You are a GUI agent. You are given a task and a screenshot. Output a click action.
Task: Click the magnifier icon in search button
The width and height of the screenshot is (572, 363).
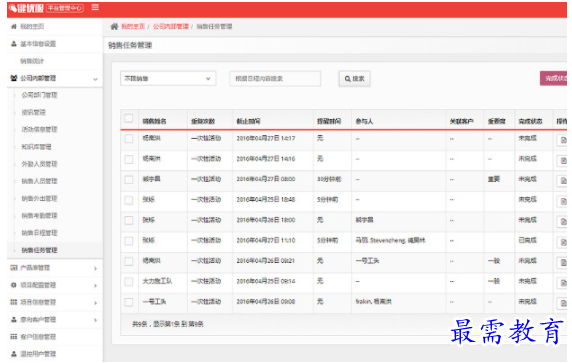coord(348,79)
